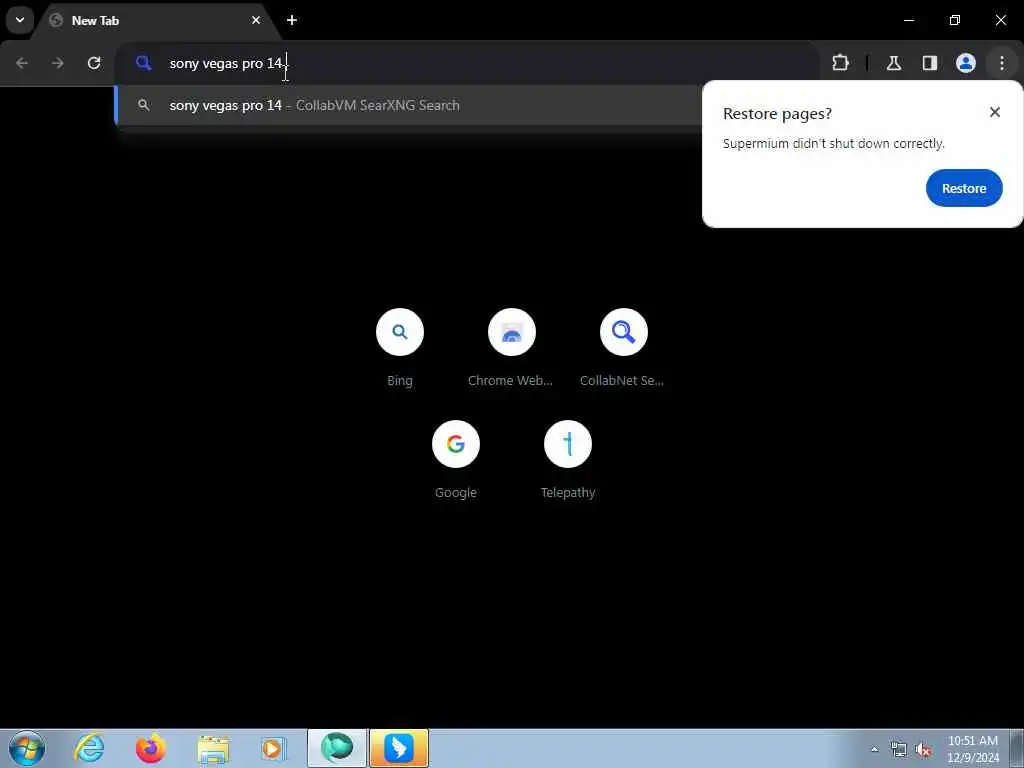
Task: Open the Telepathy shortcut
Action: pyautogui.click(x=568, y=444)
